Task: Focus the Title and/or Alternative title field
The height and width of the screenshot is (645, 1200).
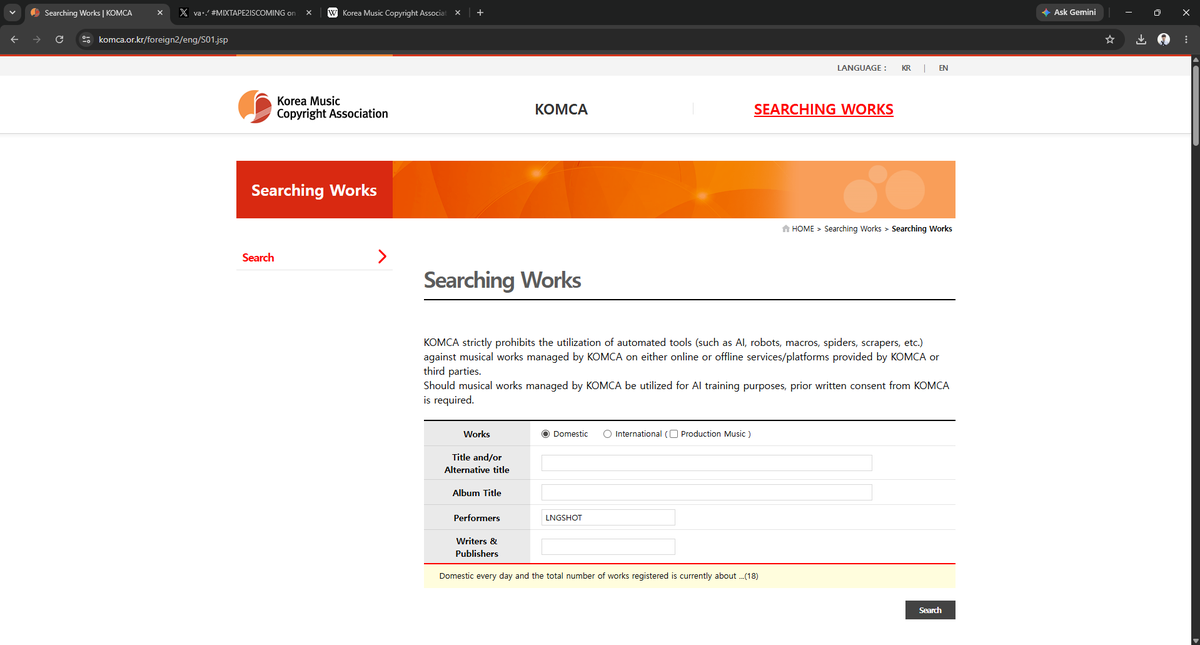Action: [x=707, y=463]
